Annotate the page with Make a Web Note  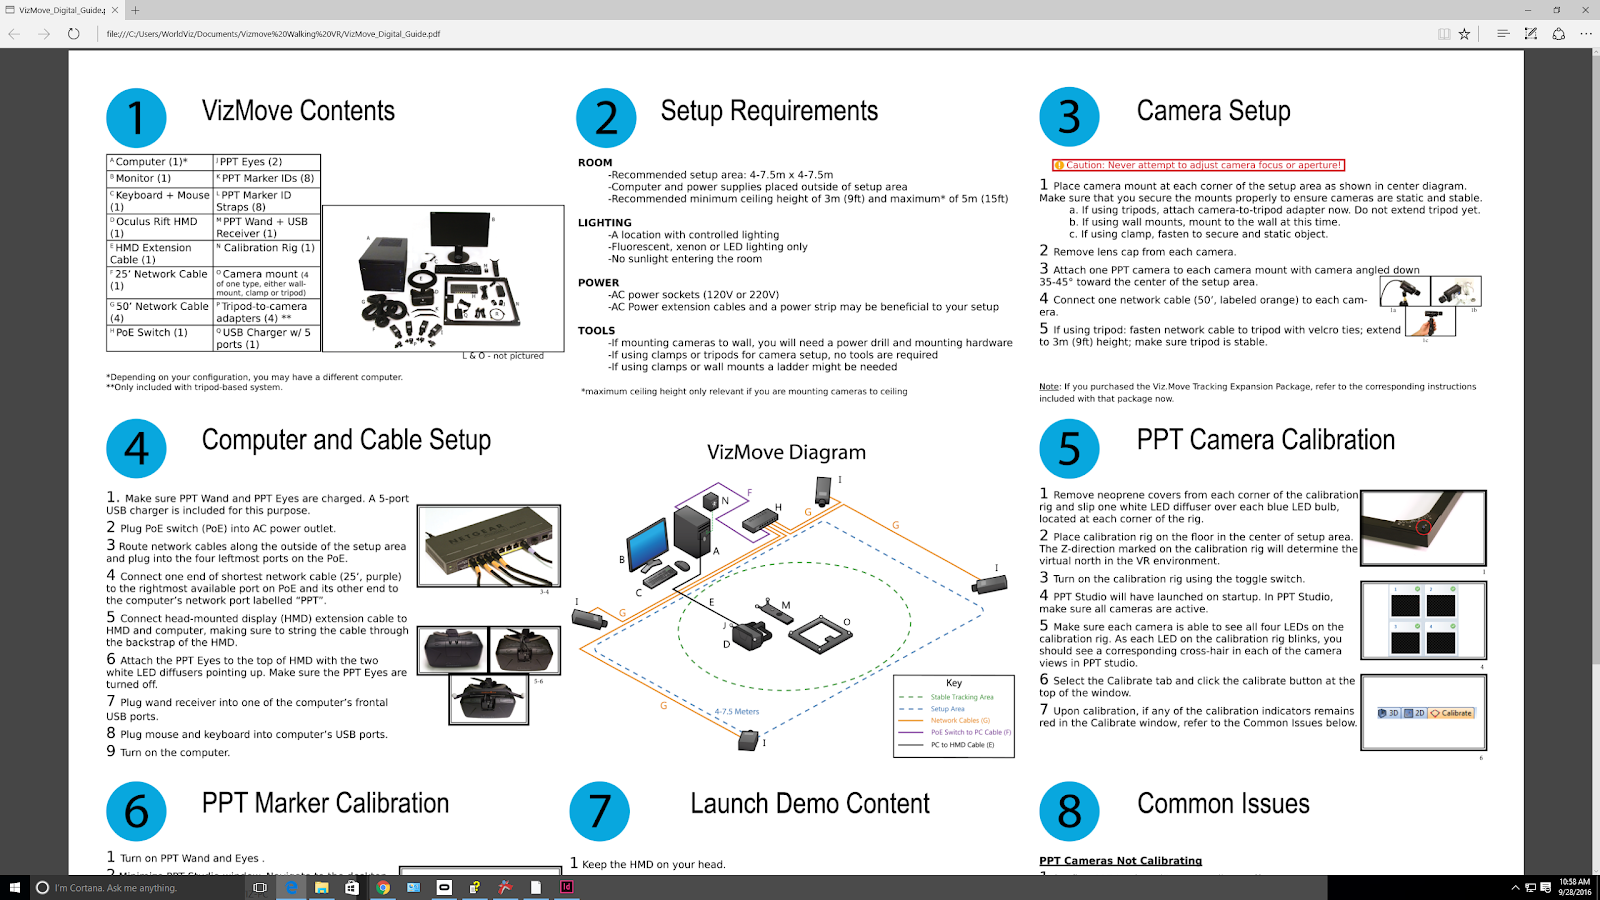[x=1530, y=33]
